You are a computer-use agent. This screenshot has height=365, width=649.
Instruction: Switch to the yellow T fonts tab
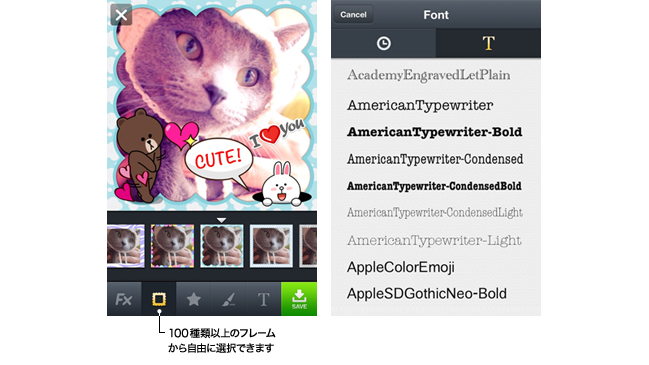point(488,43)
